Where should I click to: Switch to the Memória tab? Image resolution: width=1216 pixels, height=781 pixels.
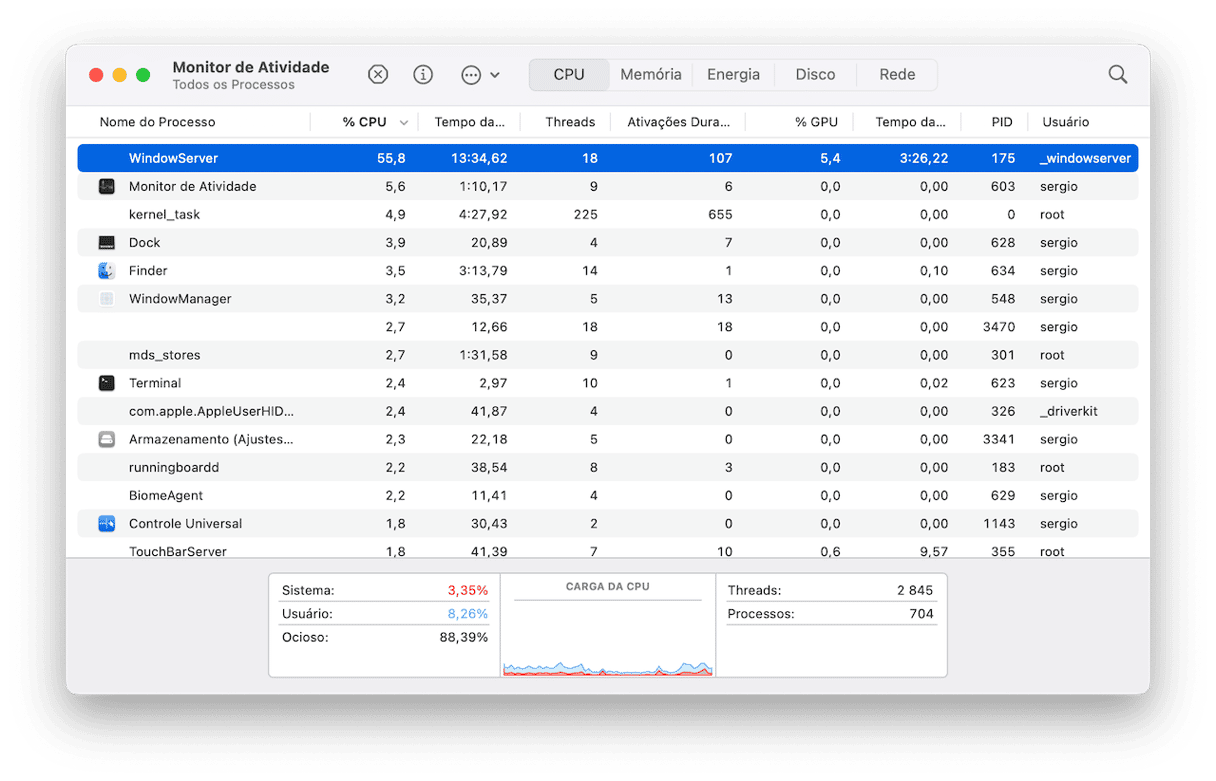(x=651, y=75)
